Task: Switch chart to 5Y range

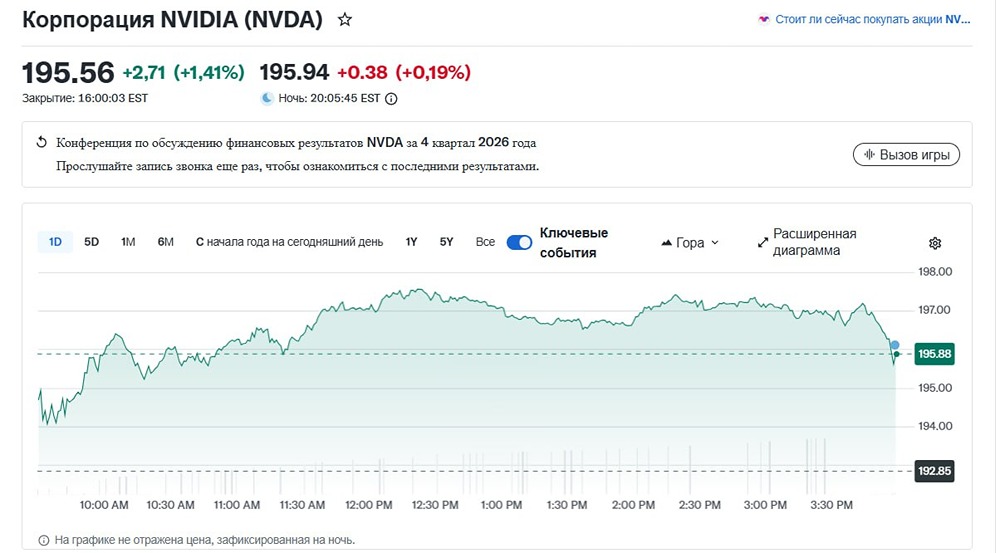Action: (x=446, y=242)
